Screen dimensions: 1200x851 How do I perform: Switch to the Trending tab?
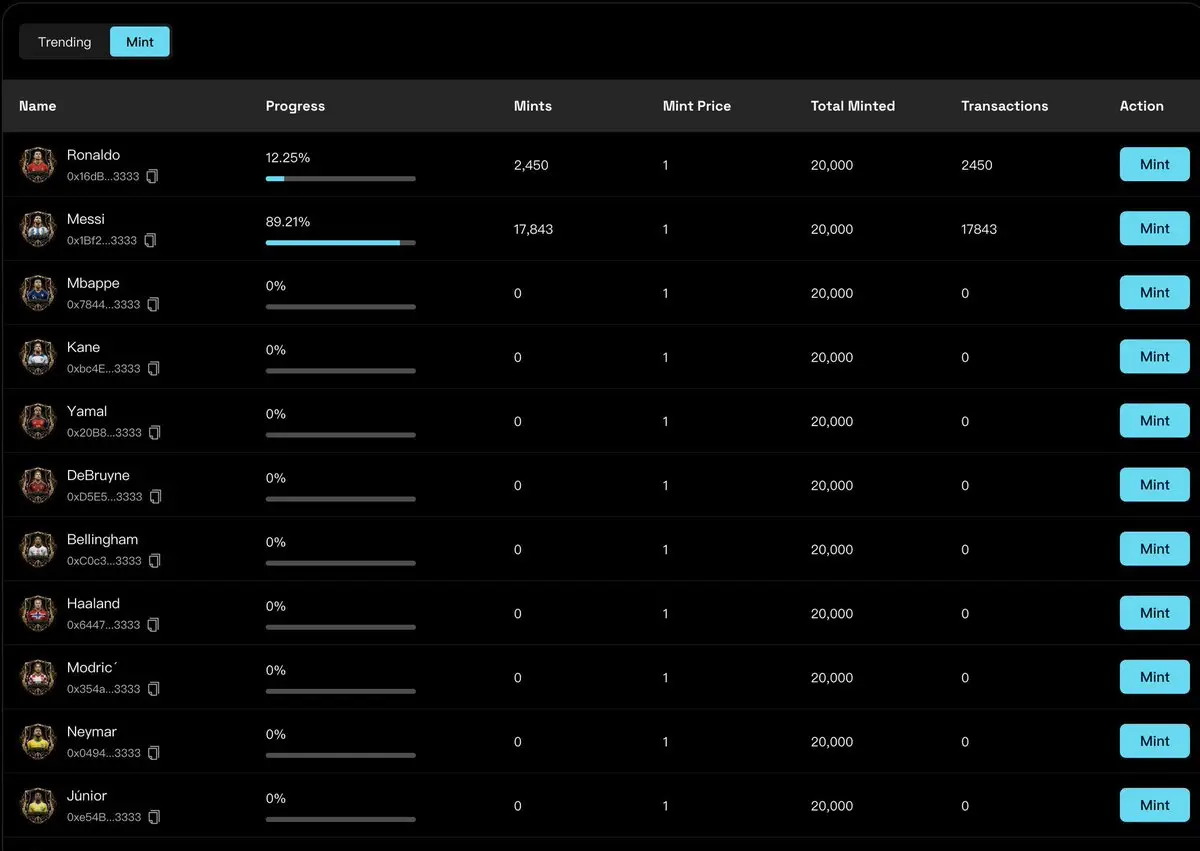click(x=65, y=42)
